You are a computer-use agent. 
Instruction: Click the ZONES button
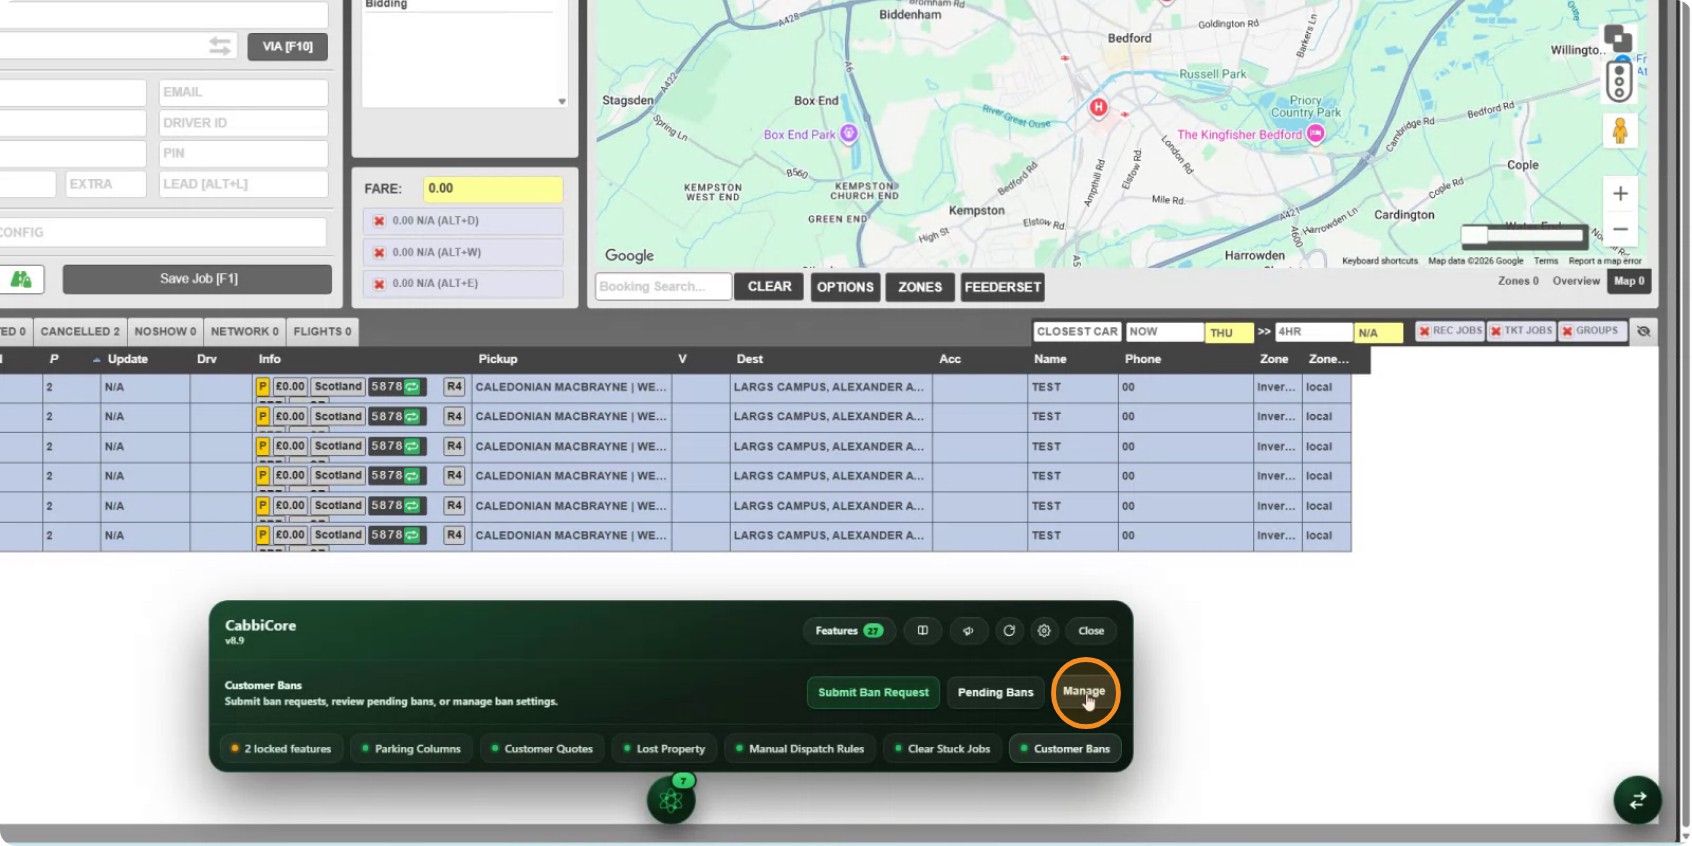920,287
